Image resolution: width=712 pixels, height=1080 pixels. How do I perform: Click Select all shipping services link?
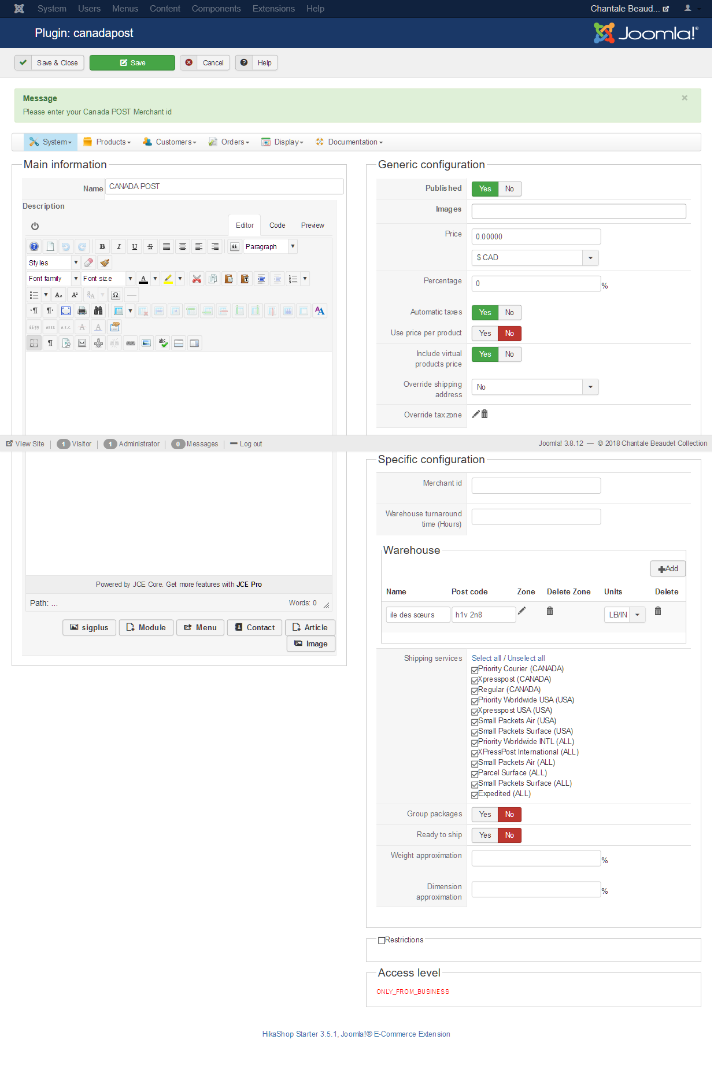[486, 658]
